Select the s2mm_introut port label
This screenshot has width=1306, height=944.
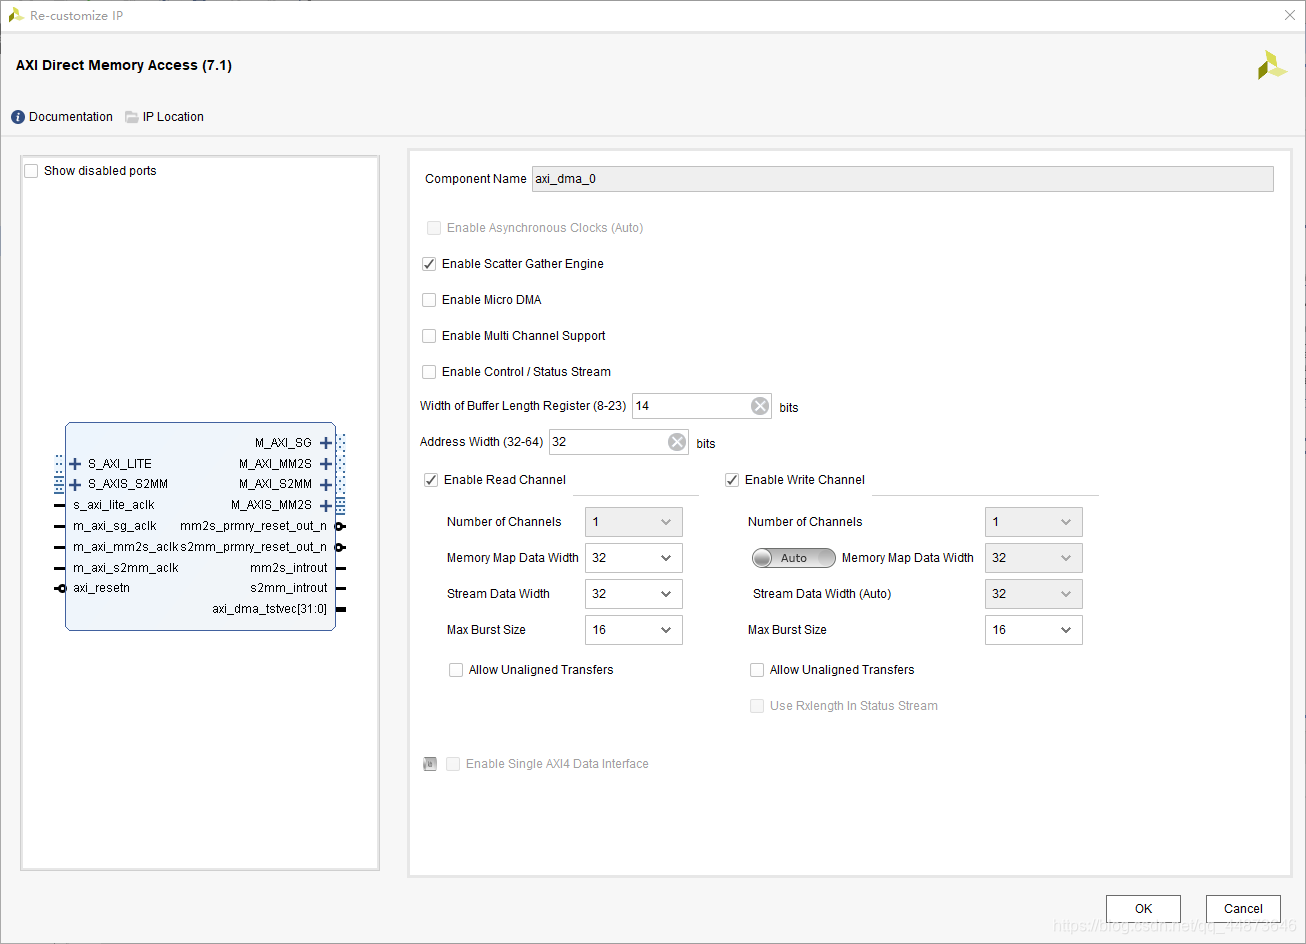coord(289,588)
